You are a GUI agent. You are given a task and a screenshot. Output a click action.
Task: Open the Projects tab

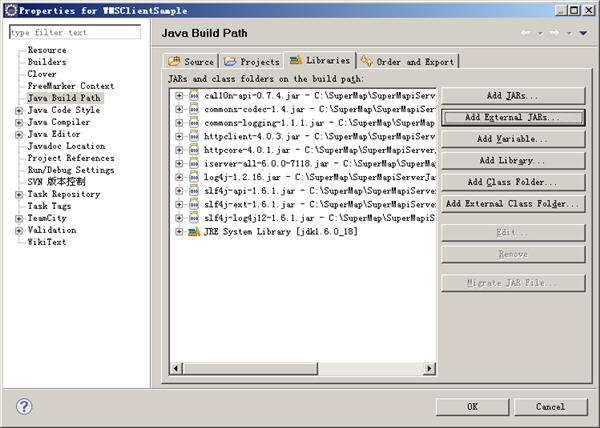[x=252, y=61]
